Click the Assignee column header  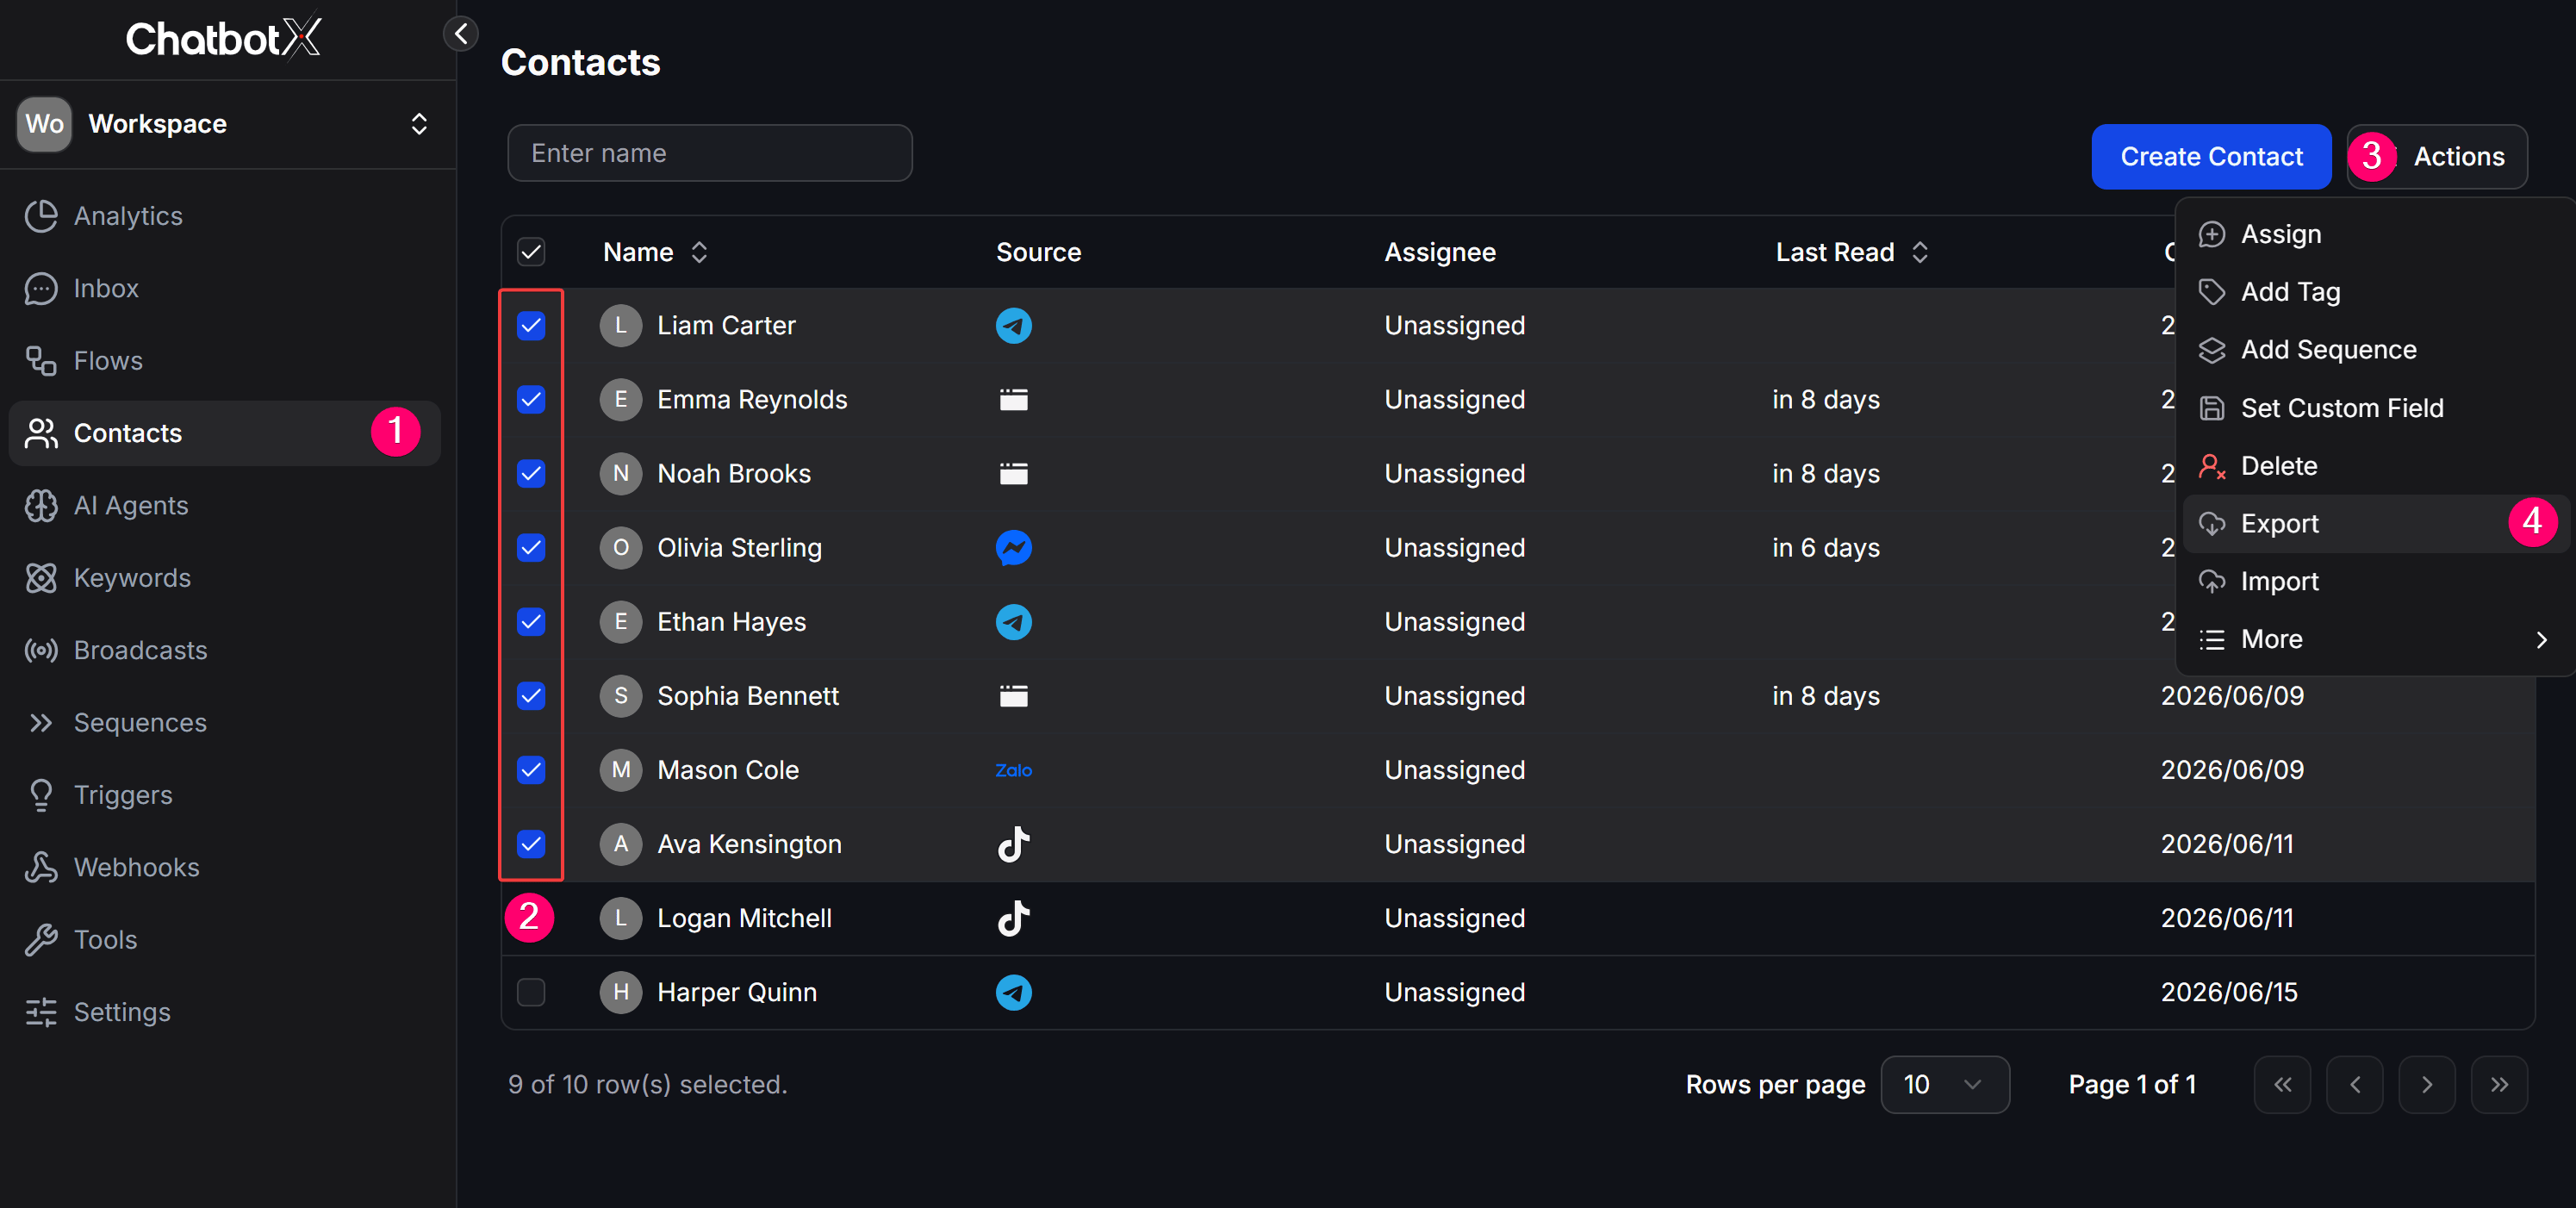pyautogui.click(x=1440, y=252)
